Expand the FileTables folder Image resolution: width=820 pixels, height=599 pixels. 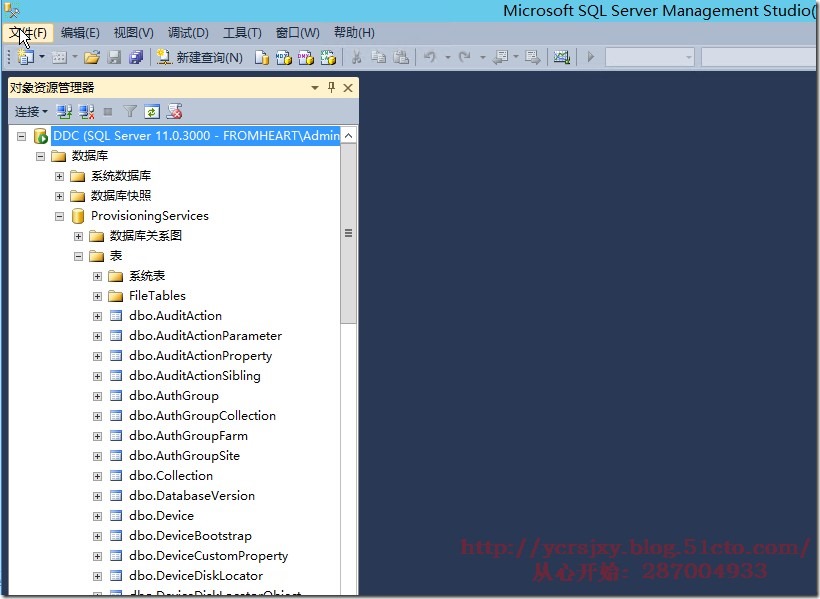[97, 296]
